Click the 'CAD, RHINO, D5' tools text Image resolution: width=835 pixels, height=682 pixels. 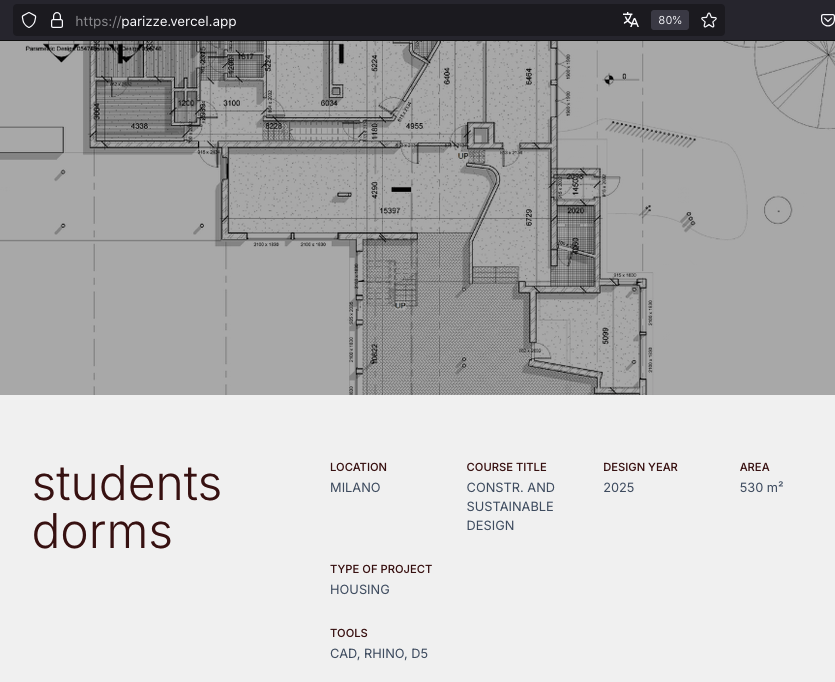pyautogui.click(x=378, y=653)
